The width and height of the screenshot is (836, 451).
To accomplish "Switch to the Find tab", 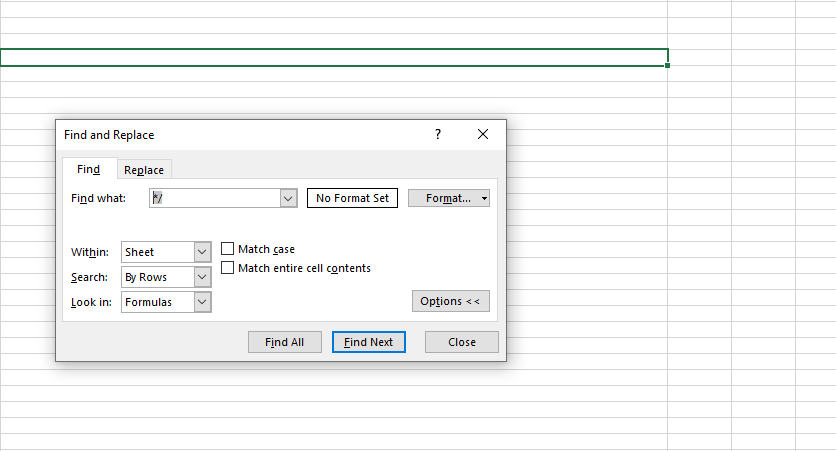I will point(88,169).
